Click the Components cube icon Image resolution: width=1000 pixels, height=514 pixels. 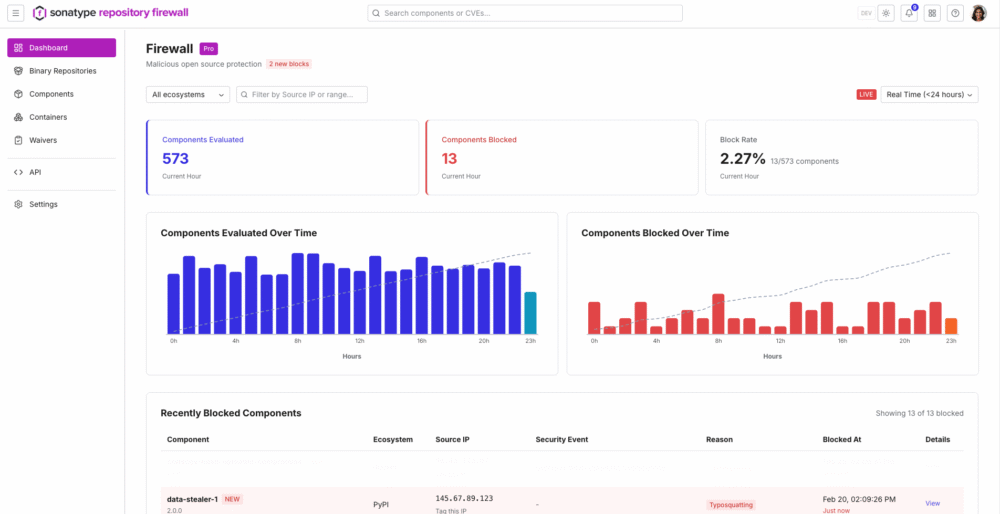coord(18,94)
